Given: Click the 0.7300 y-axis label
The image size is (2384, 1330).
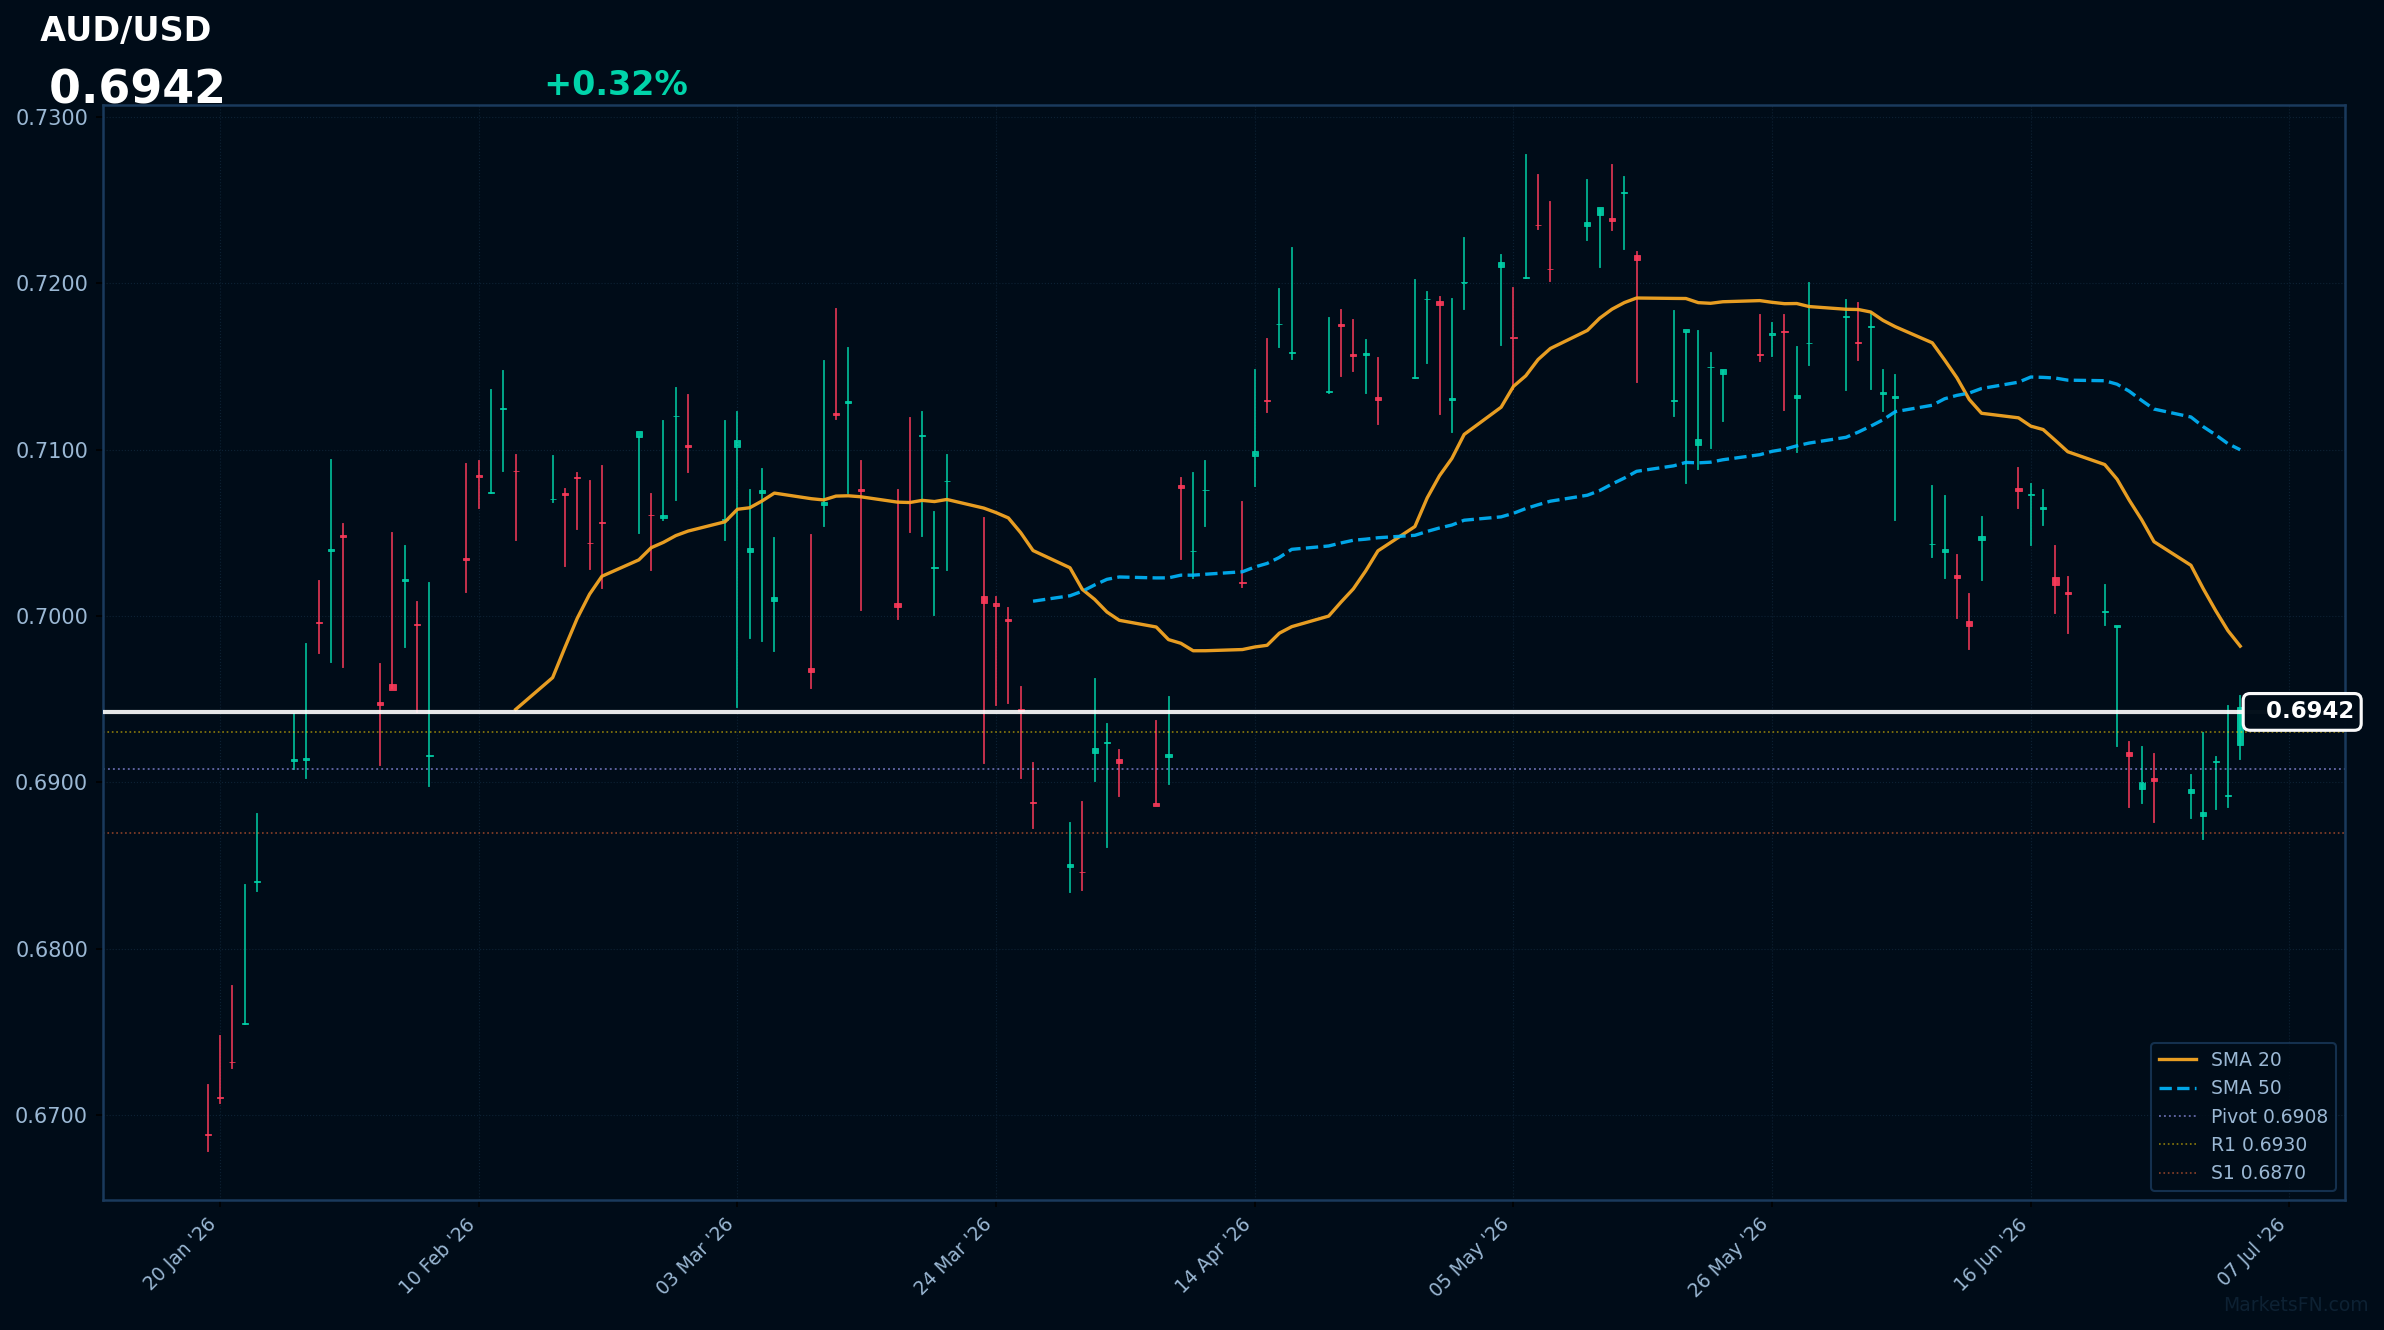Looking at the screenshot, I should pyautogui.click(x=52, y=118).
